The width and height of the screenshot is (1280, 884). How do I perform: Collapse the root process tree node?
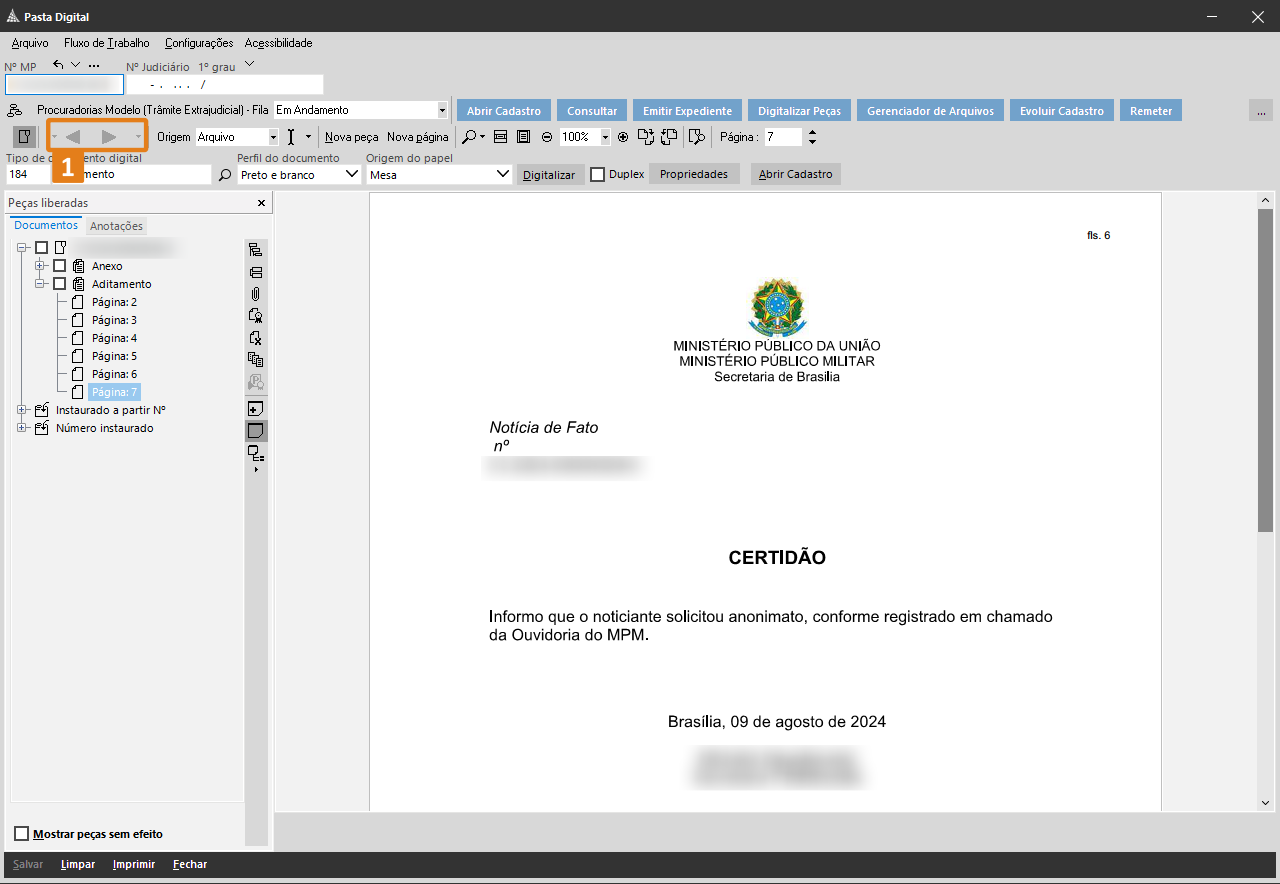[22, 247]
